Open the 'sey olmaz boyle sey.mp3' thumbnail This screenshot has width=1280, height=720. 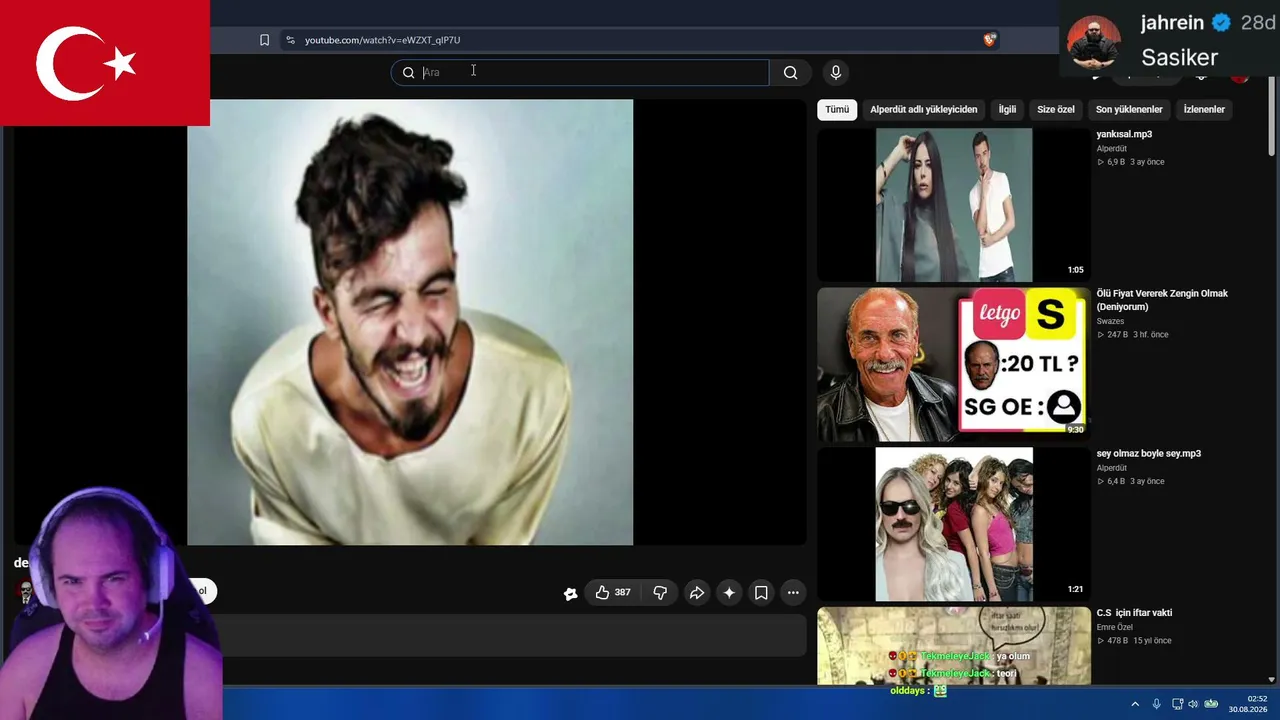[954, 524]
